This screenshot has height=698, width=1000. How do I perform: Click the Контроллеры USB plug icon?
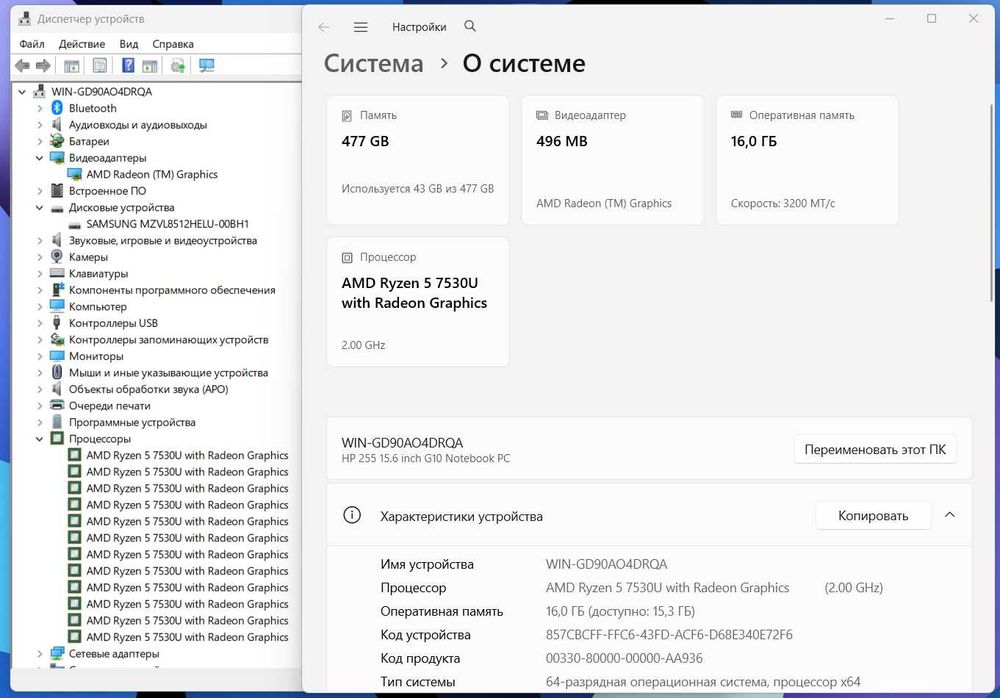(57, 323)
